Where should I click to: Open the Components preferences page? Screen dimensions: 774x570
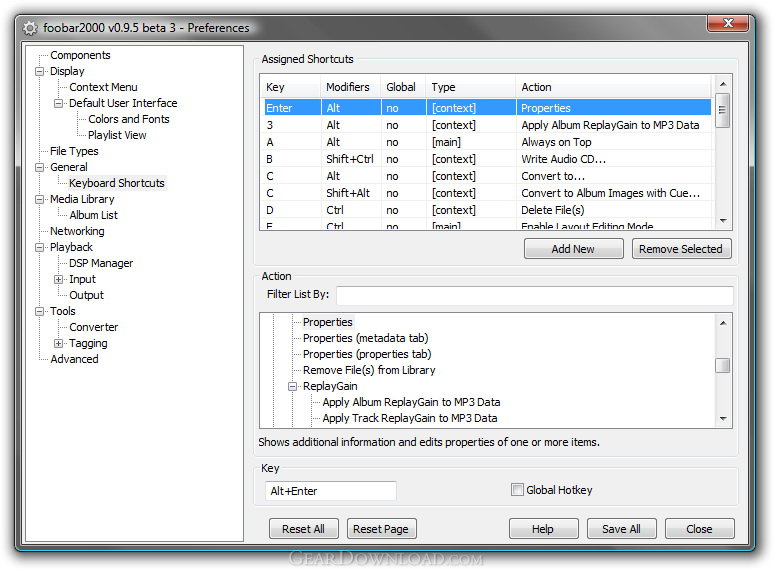tap(80, 55)
